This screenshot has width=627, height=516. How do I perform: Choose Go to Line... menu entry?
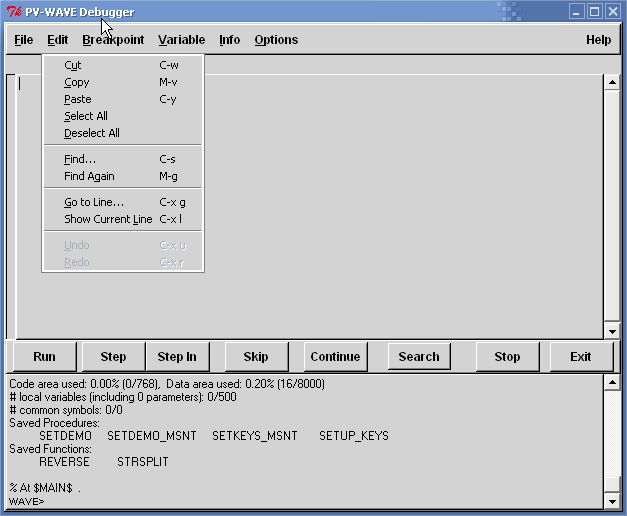[123, 202]
